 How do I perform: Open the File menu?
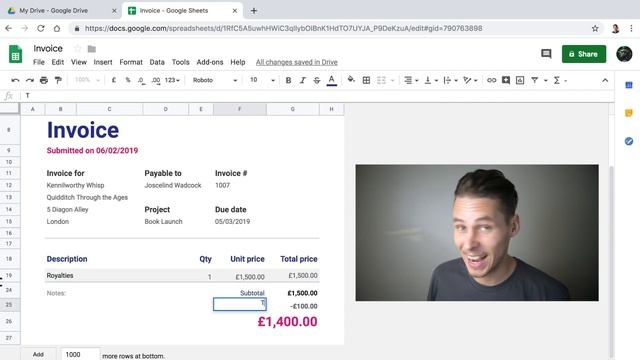click(x=39, y=62)
